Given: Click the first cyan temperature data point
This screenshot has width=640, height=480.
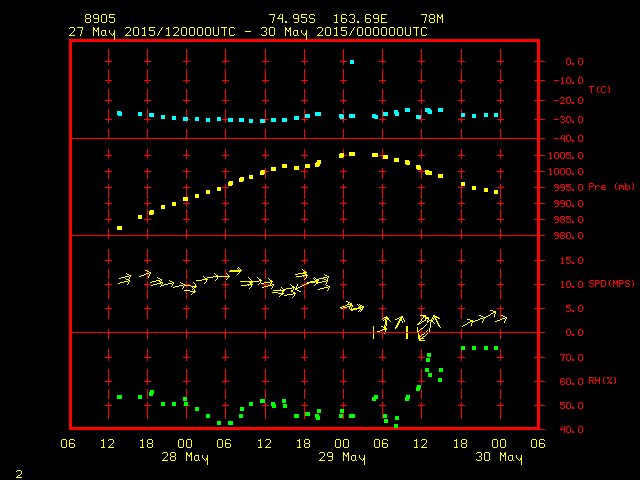Looking at the screenshot, I should click(120, 113).
